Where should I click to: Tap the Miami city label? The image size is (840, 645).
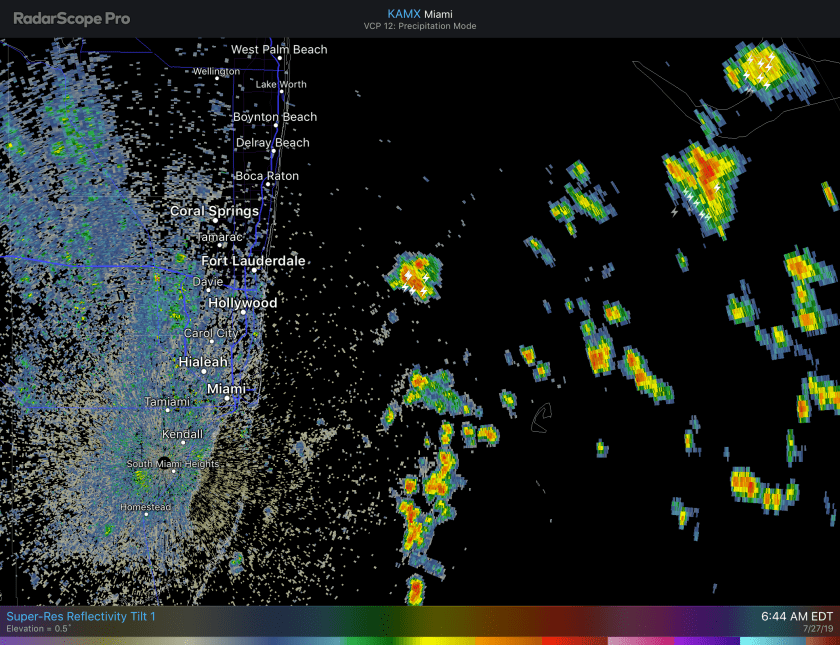pyautogui.click(x=226, y=388)
